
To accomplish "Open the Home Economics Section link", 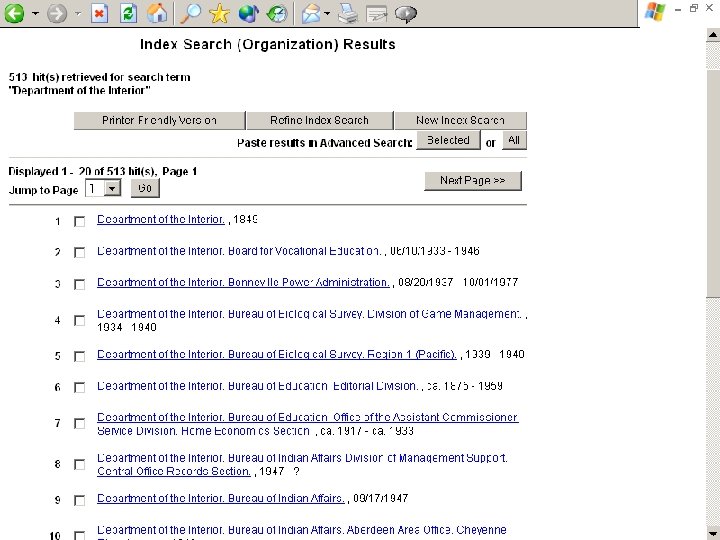I will click(308, 424).
